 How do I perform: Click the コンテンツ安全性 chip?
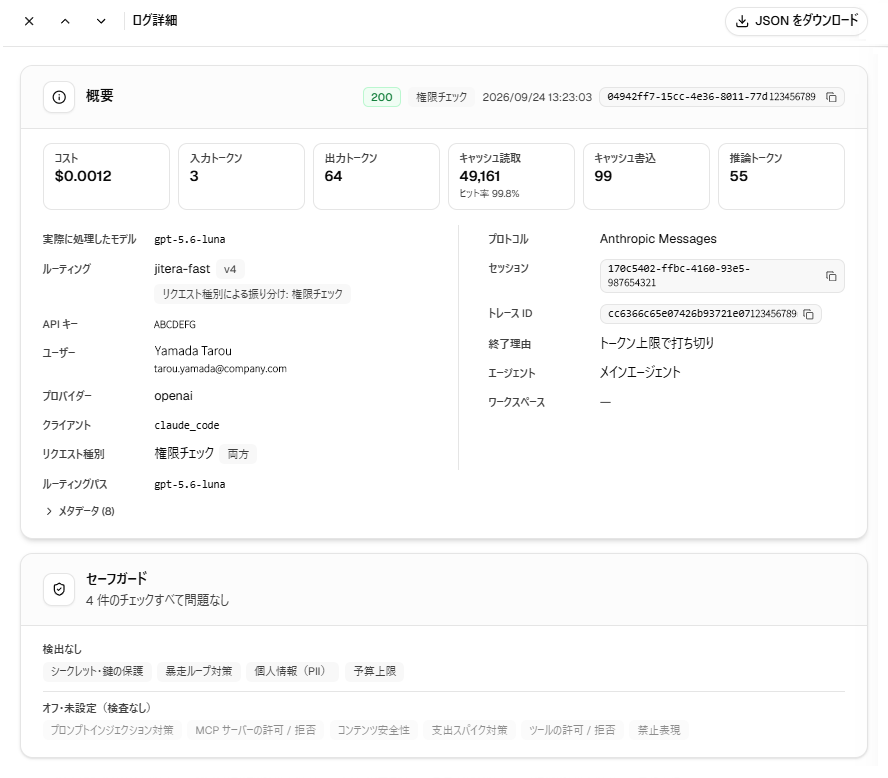point(374,730)
